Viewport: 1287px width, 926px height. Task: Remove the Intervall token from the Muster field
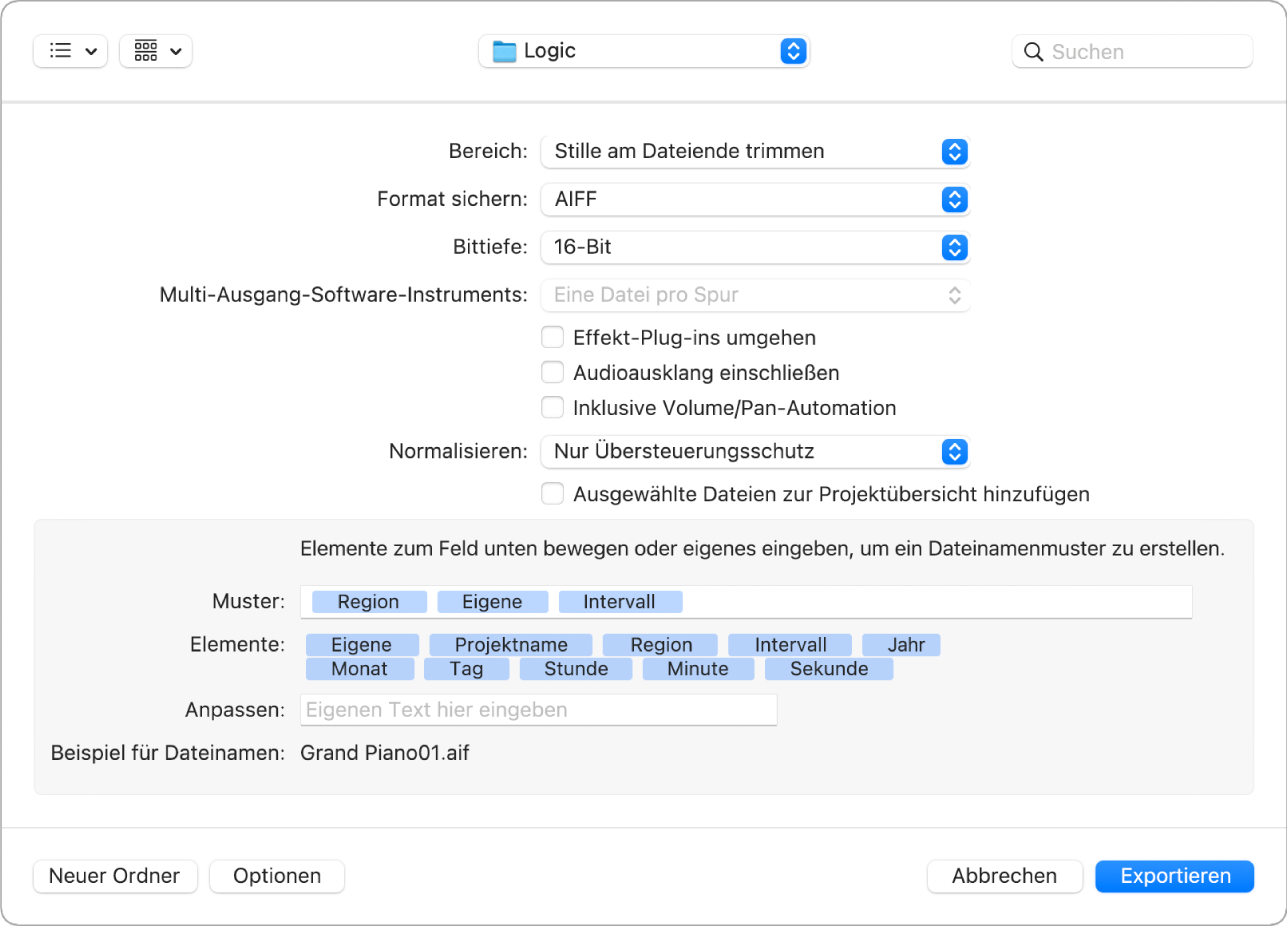(x=620, y=601)
